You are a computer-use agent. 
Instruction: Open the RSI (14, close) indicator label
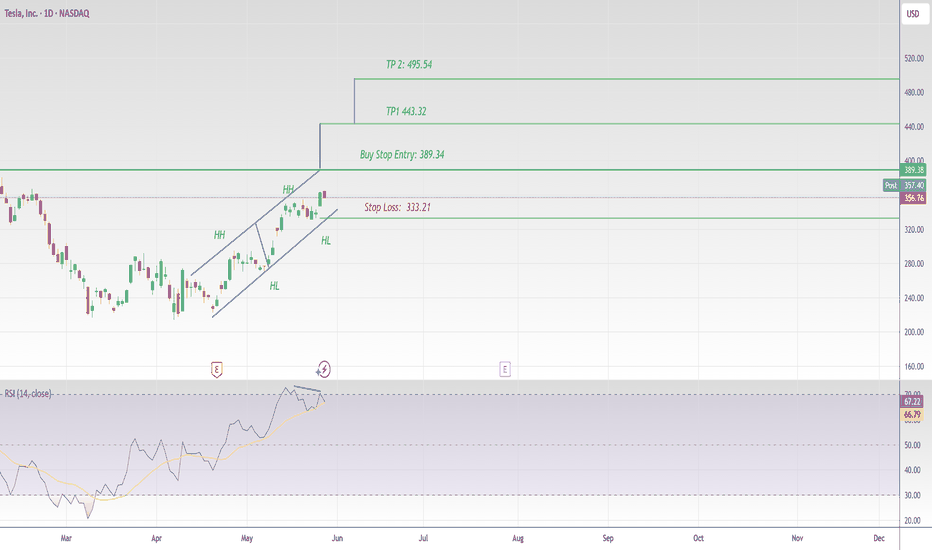tap(28, 394)
